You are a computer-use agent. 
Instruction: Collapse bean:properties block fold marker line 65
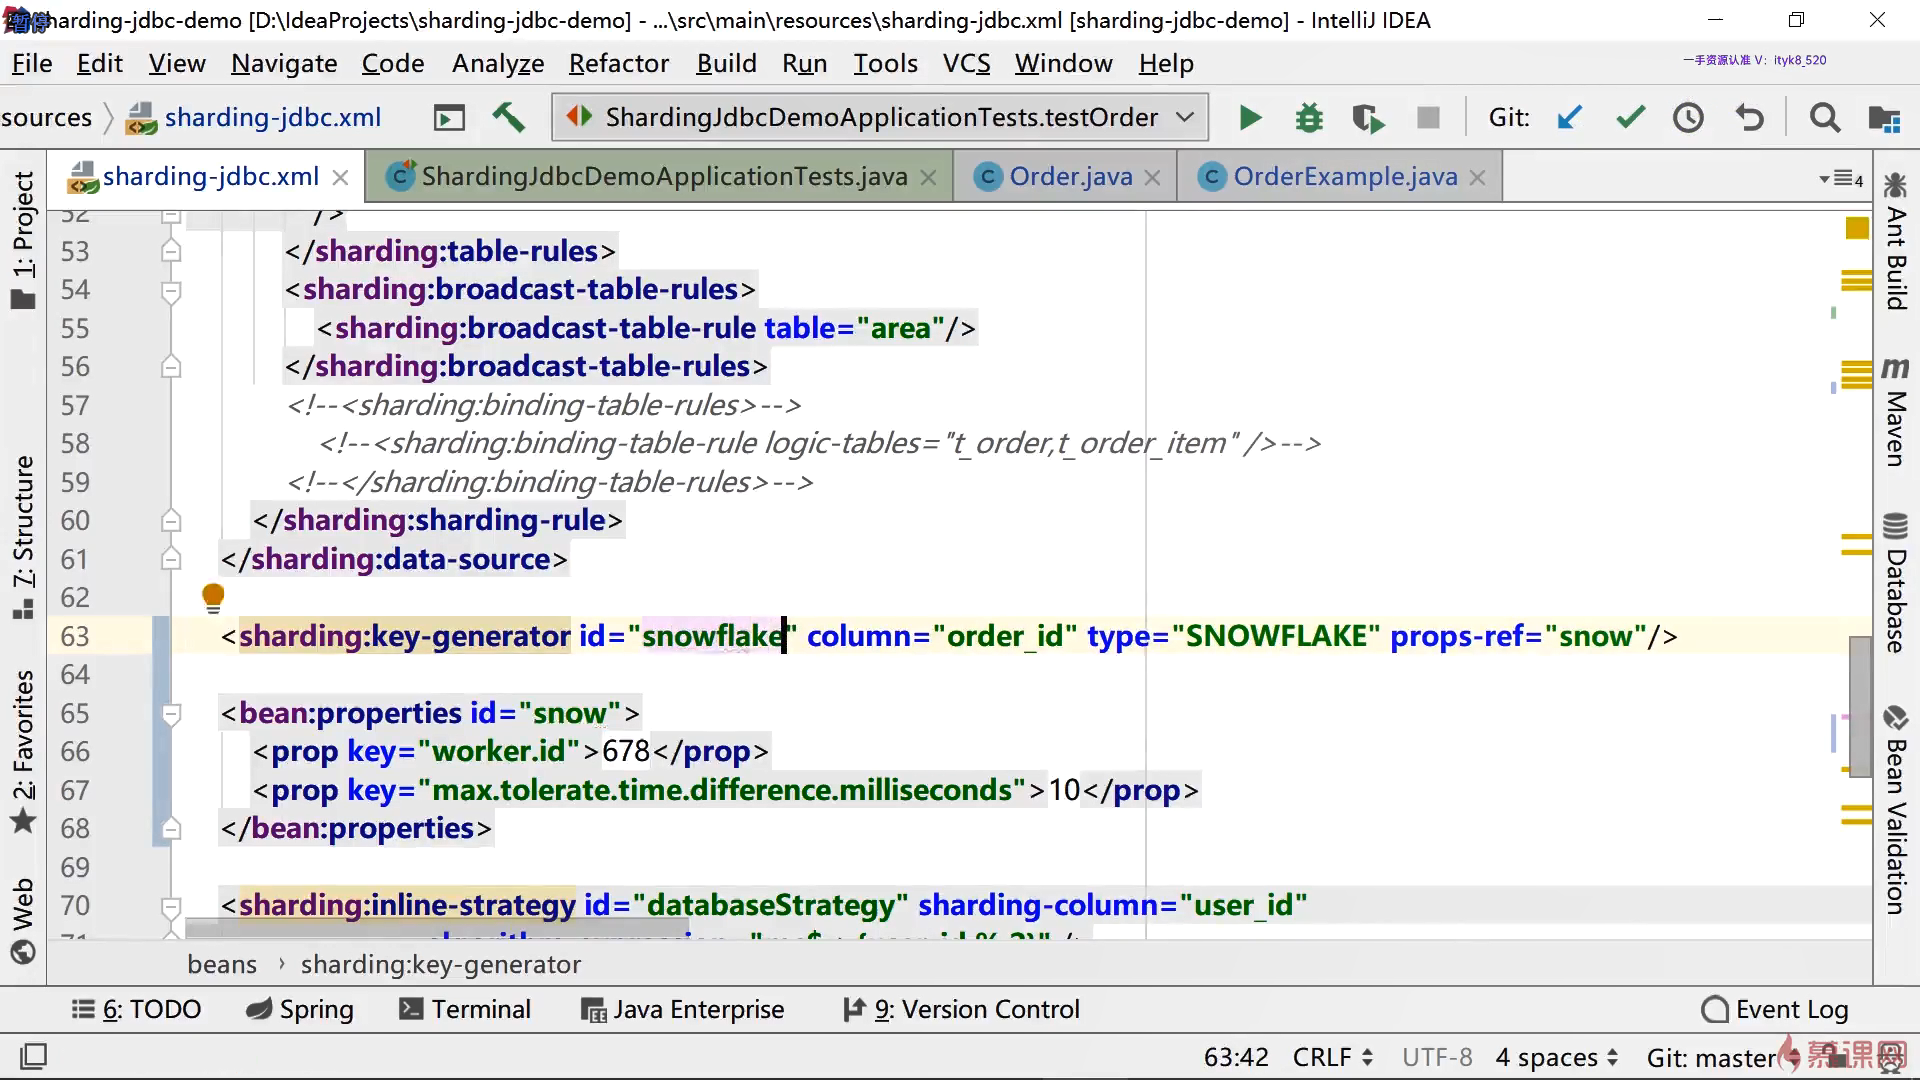pos(171,714)
